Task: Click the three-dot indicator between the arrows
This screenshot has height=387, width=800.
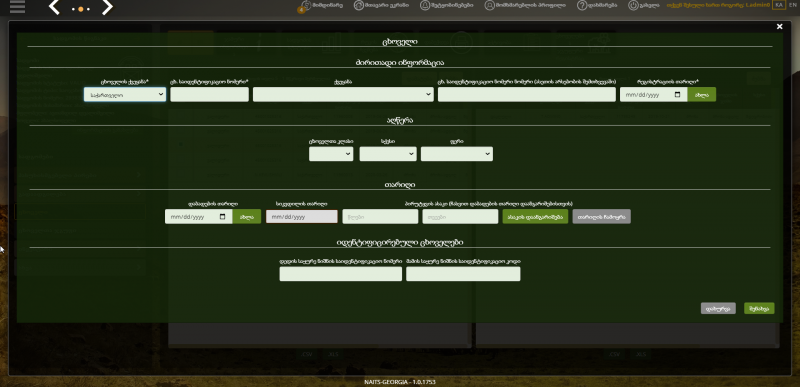Action: (x=81, y=9)
